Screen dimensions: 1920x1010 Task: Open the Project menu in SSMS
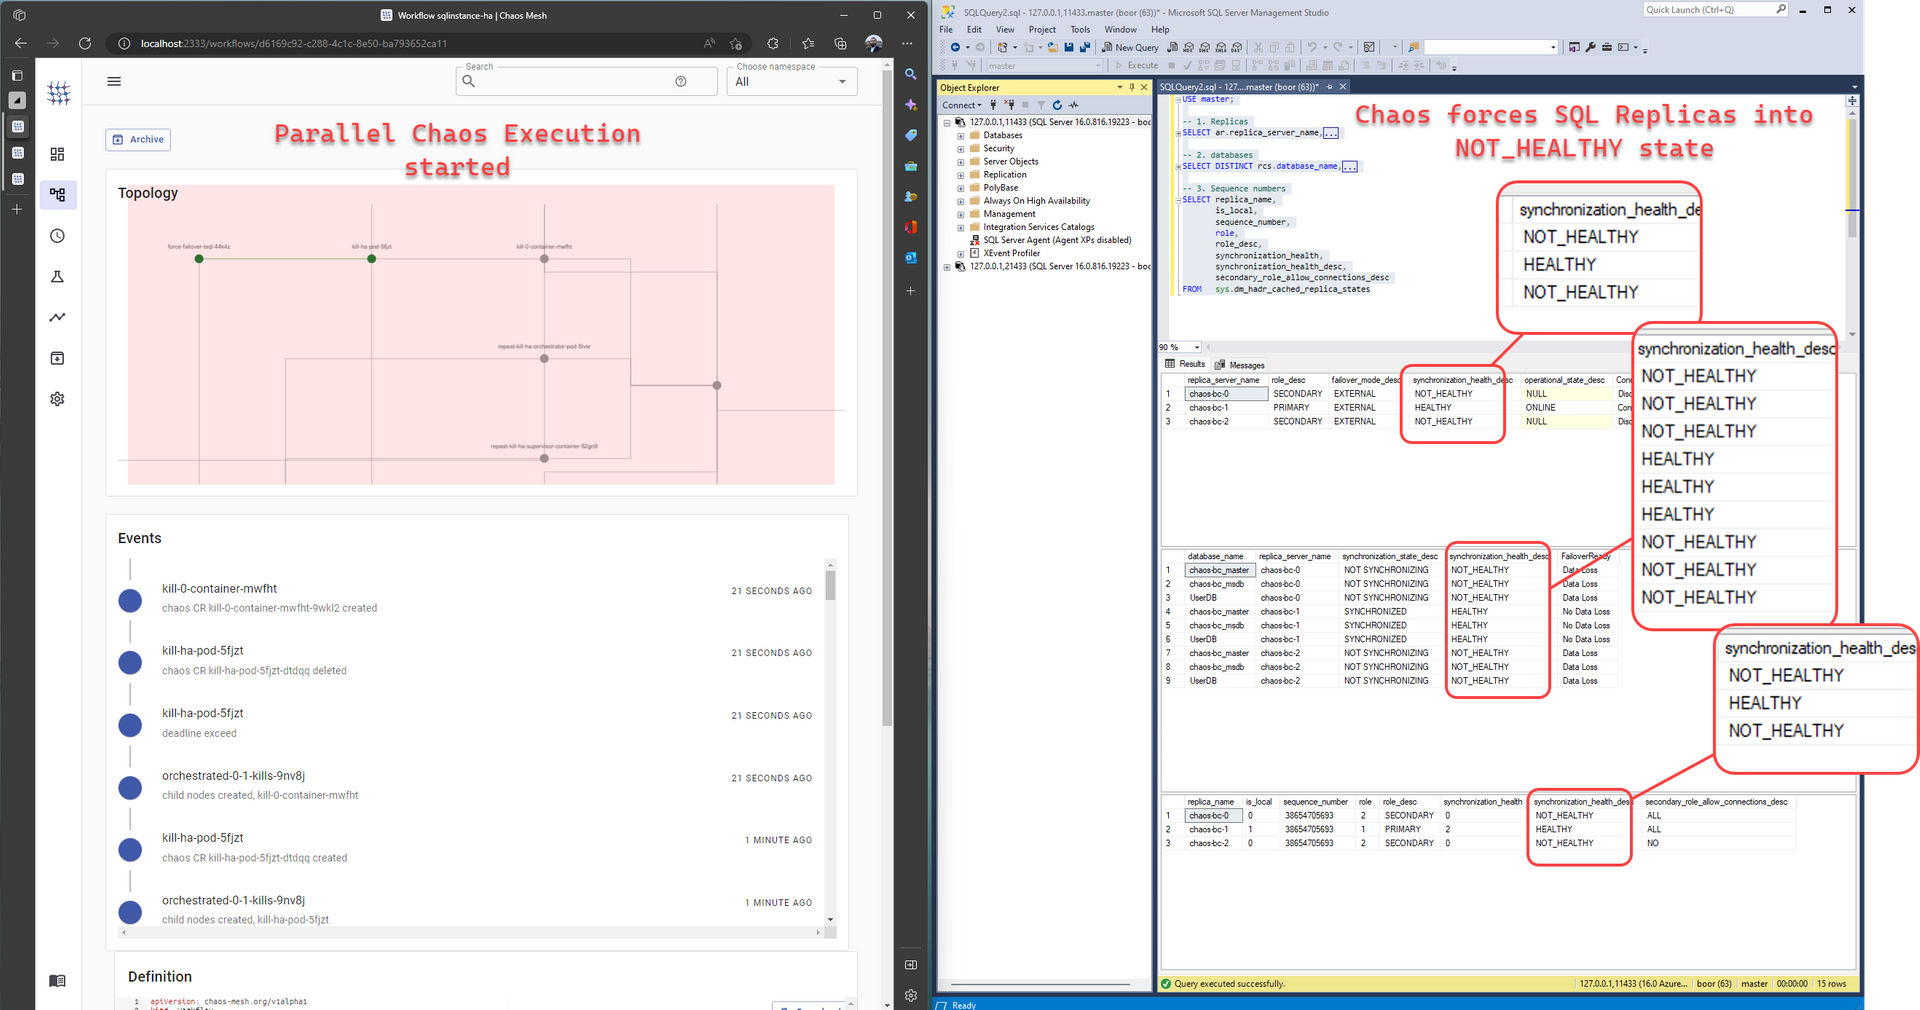click(x=1042, y=30)
